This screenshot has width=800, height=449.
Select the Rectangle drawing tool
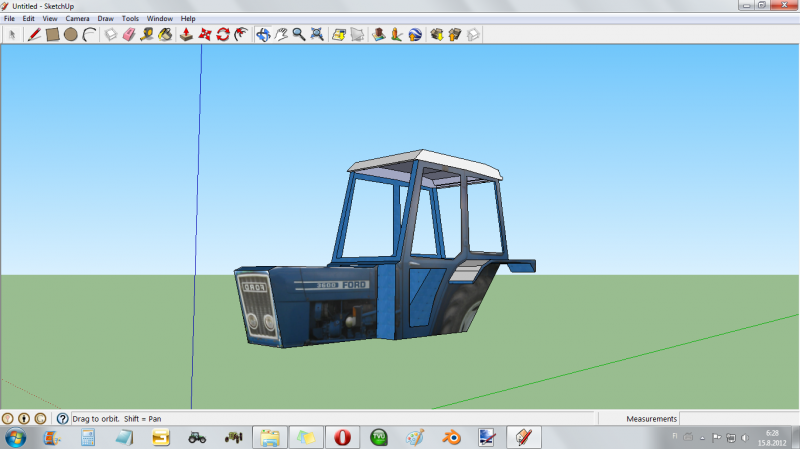click(x=52, y=34)
